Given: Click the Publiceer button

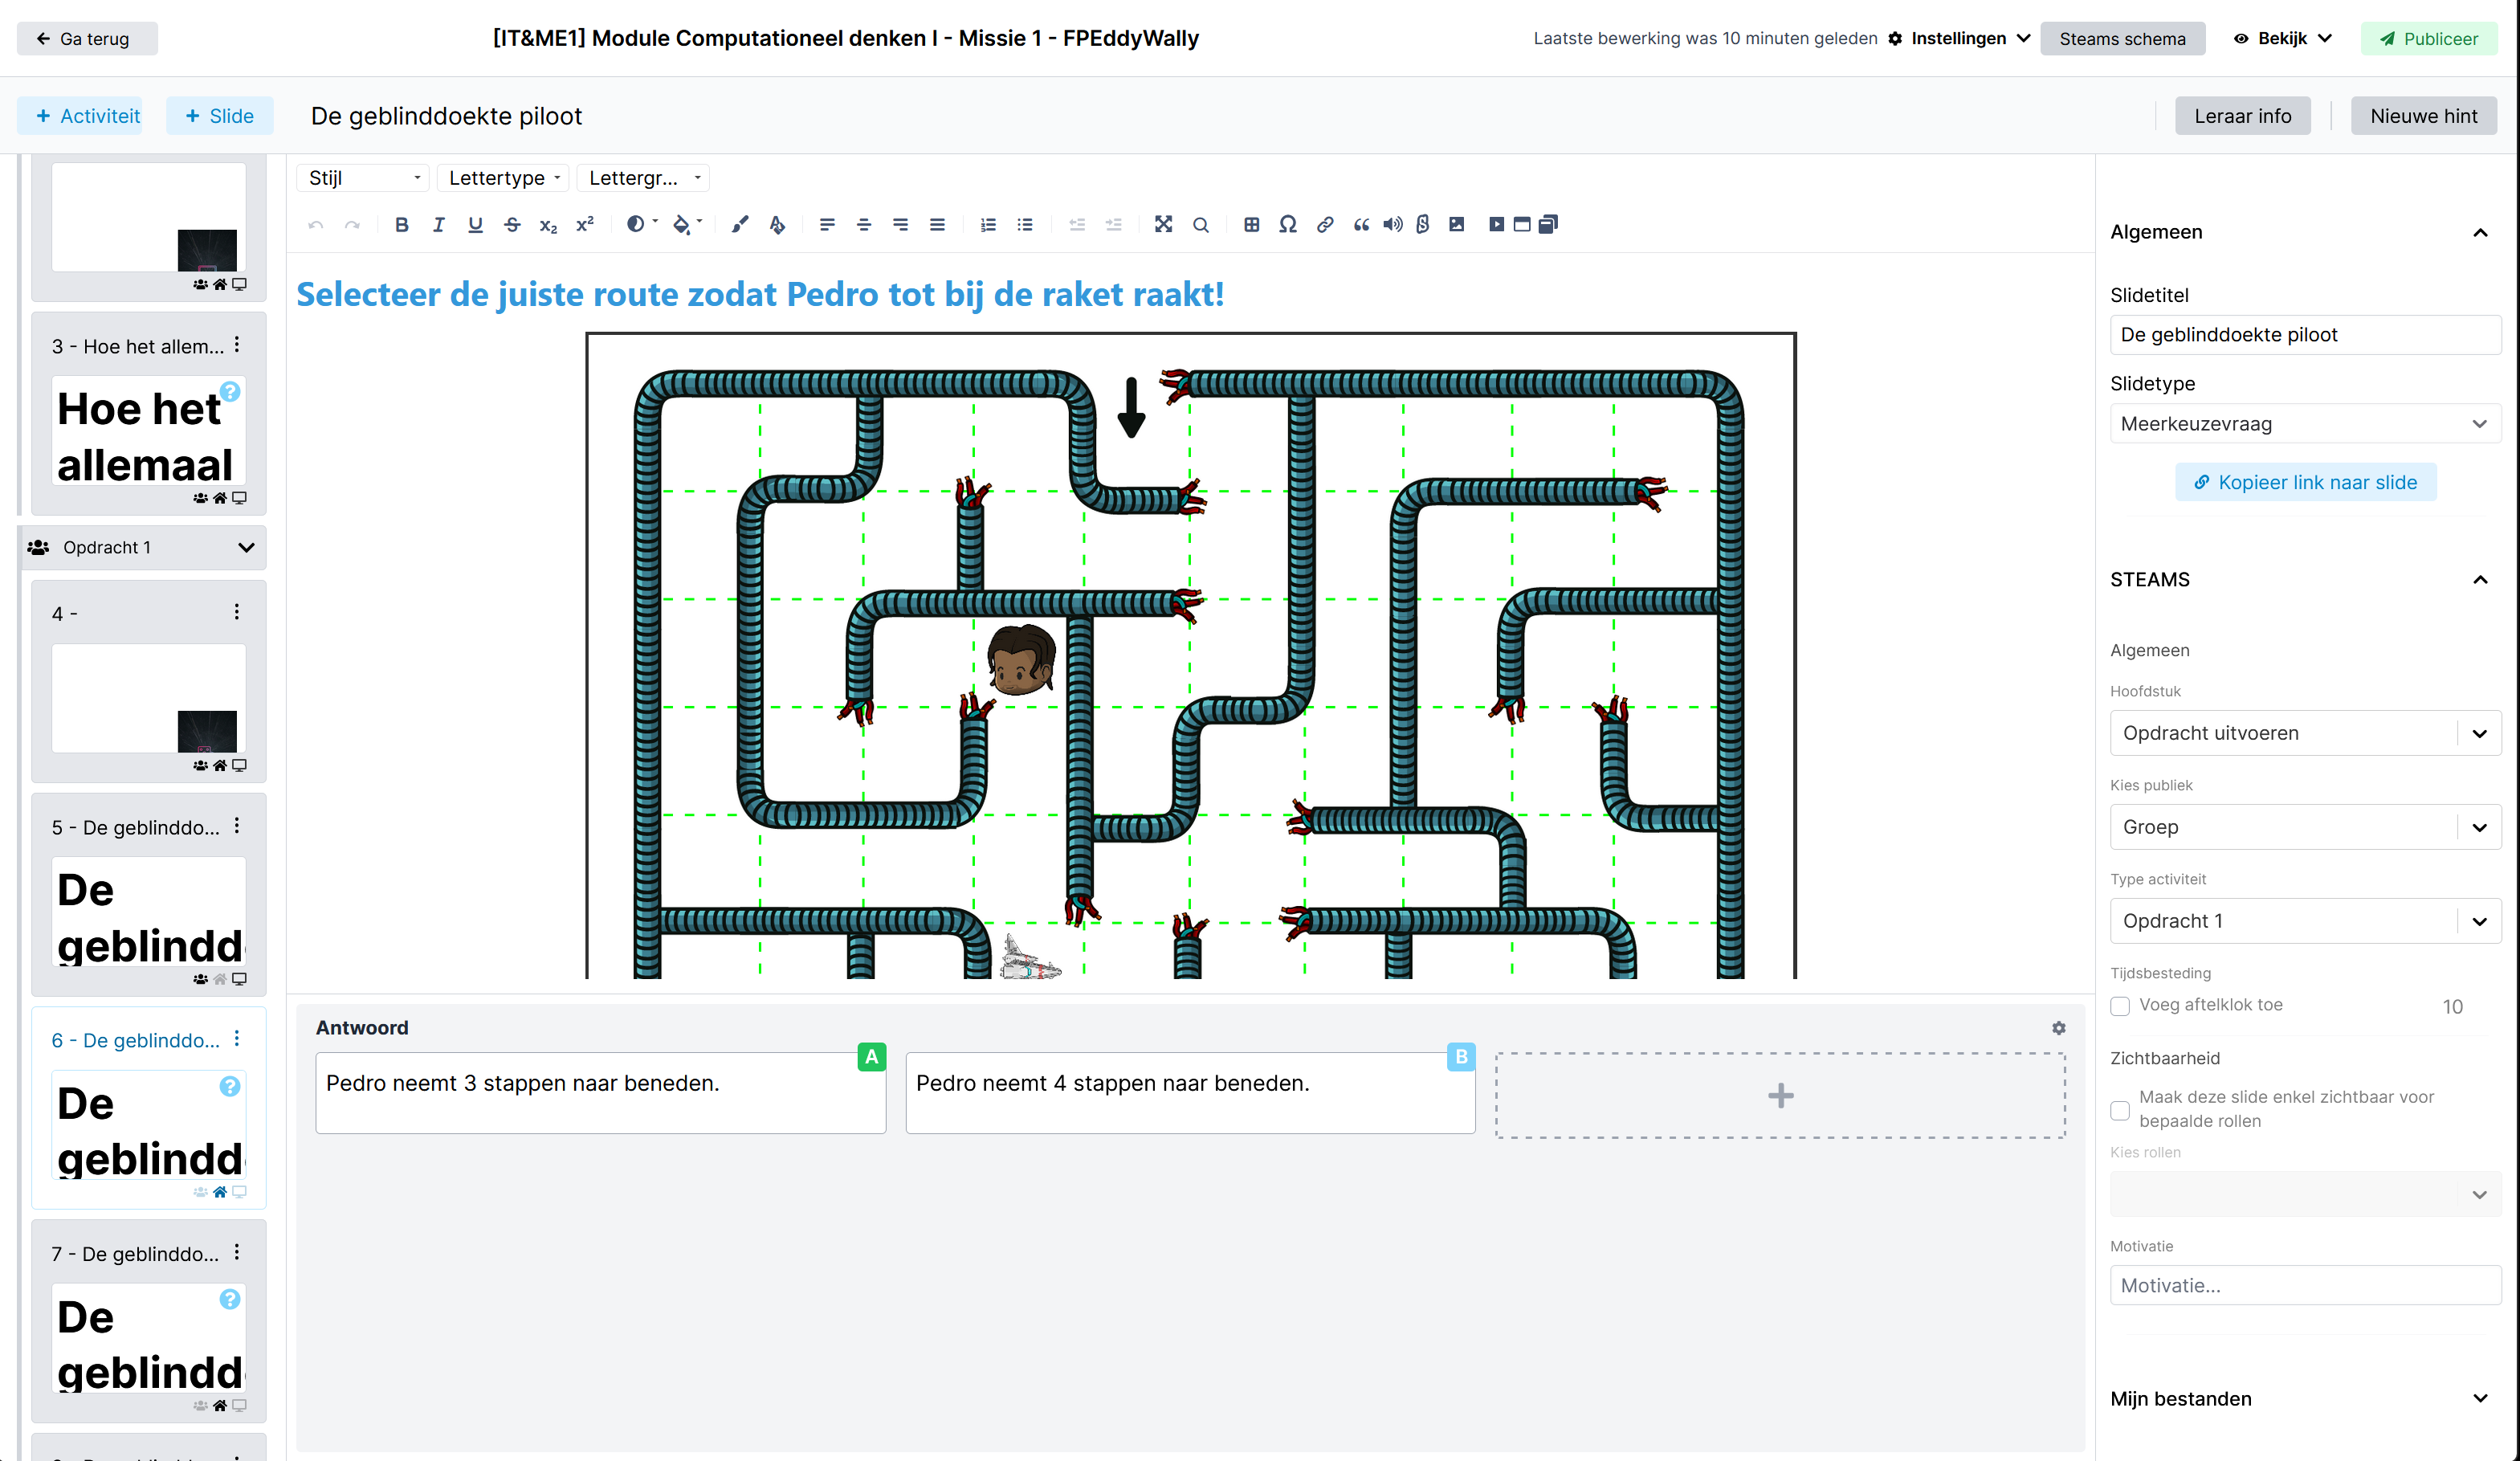Looking at the screenshot, I should coord(2428,38).
